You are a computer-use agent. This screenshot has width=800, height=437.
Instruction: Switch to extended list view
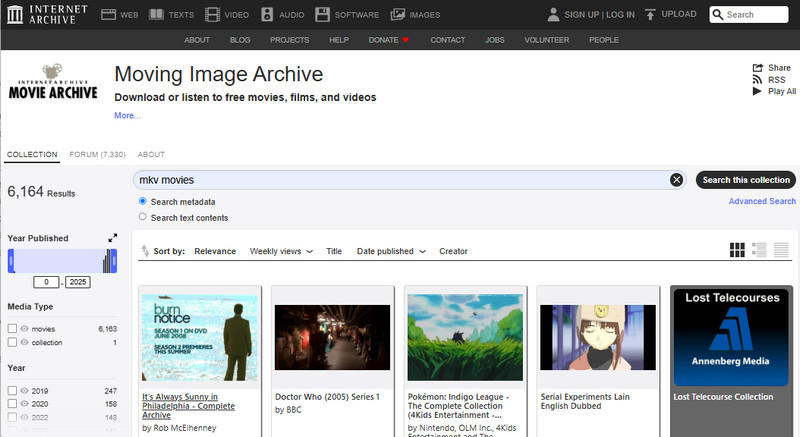coord(759,250)
